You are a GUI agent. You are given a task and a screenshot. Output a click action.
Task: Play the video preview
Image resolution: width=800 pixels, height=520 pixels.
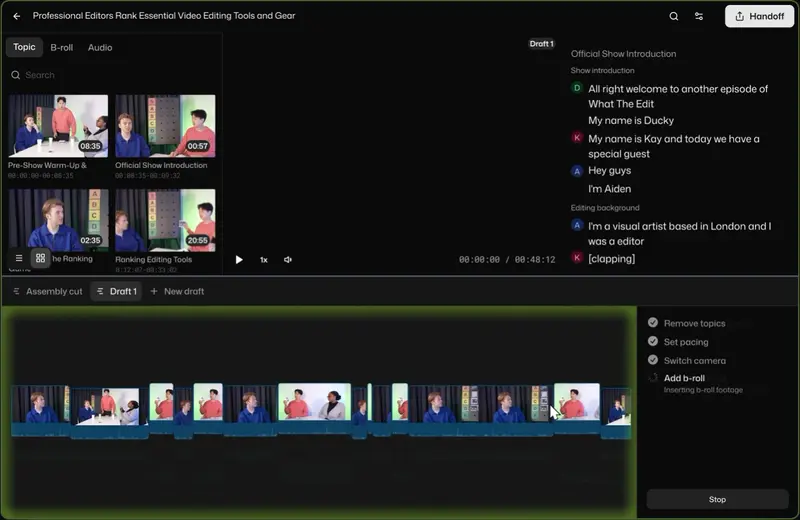click(x=239, y=260)
